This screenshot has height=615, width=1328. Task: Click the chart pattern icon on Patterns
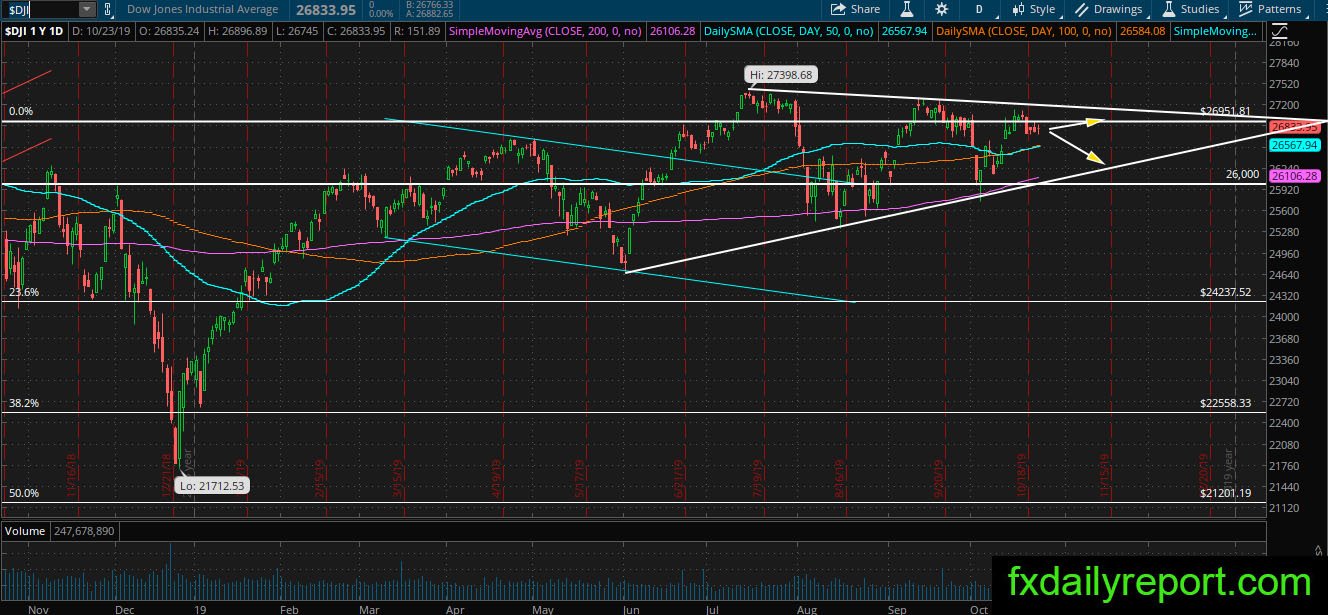point(1245,9)
